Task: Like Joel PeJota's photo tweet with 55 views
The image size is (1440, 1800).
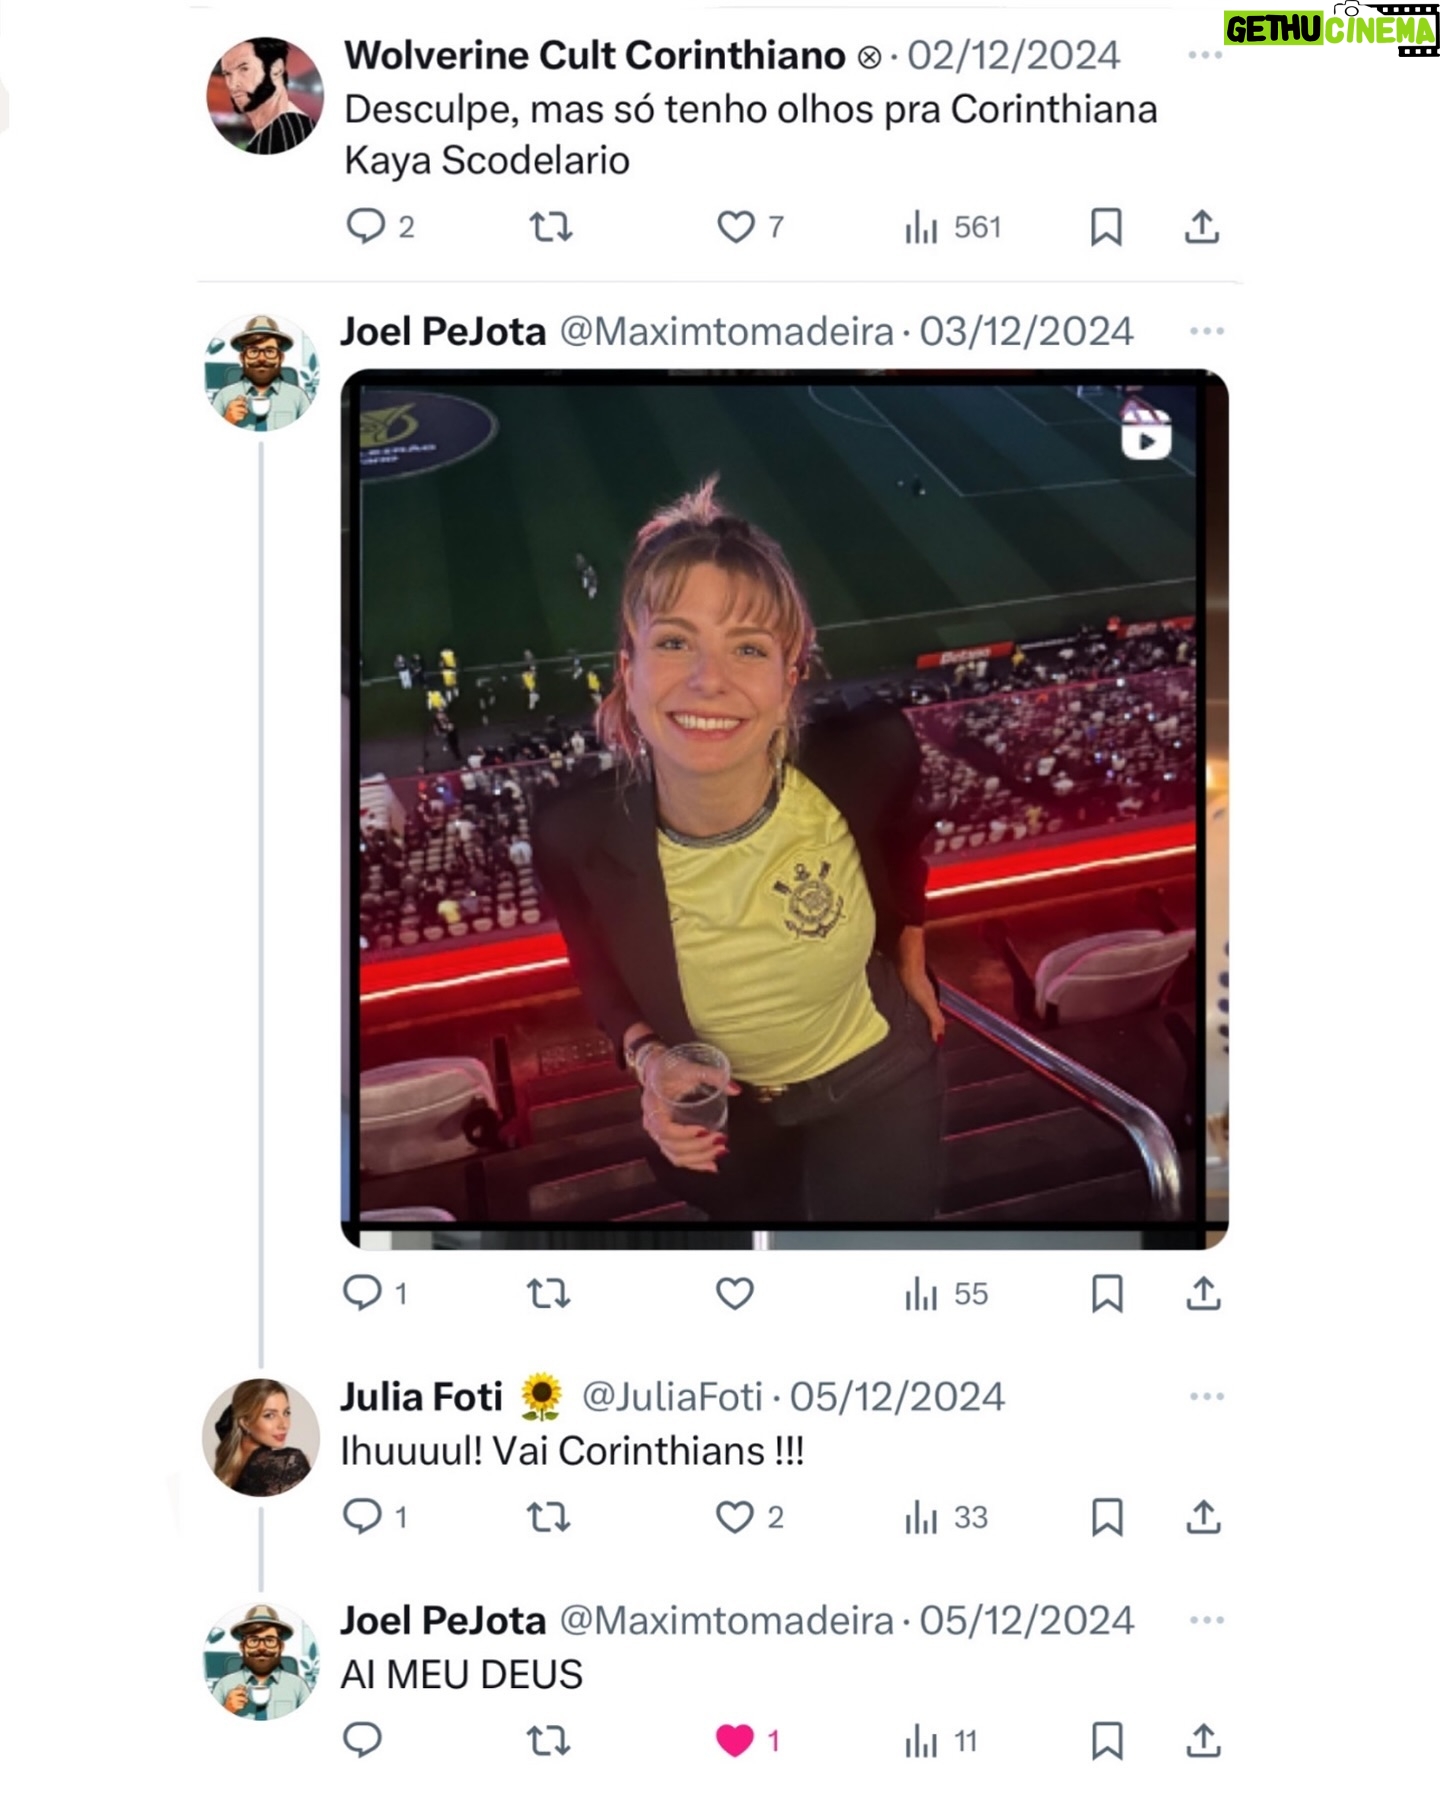Action: tap(735, 1294)
